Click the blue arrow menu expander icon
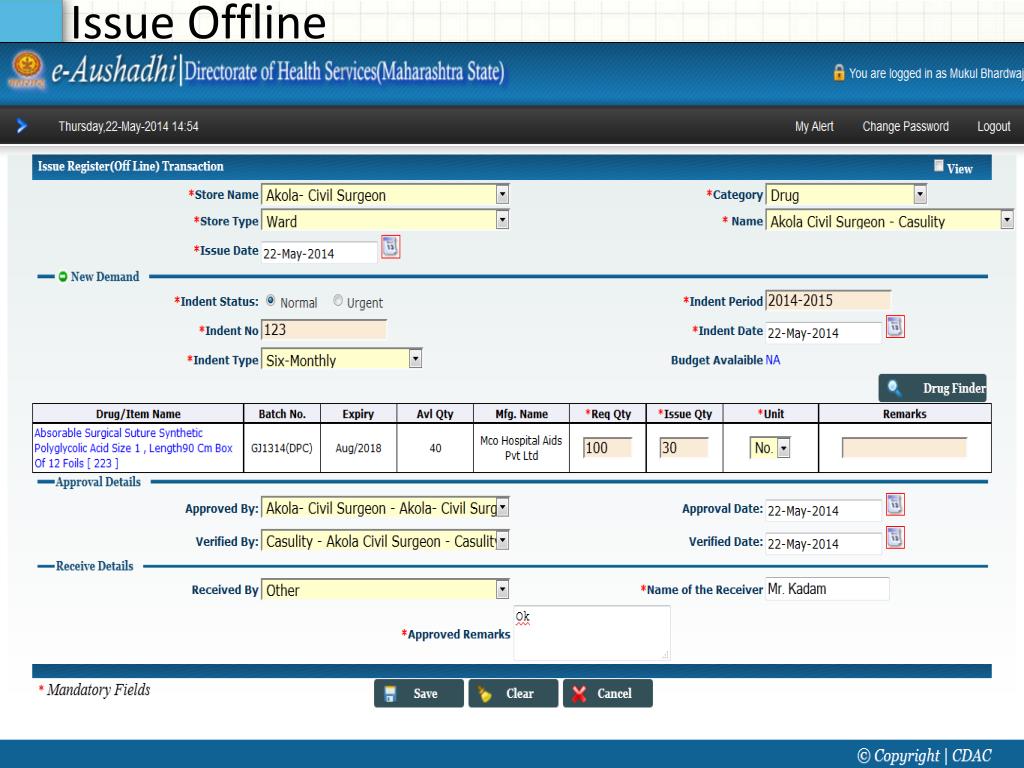 coord(22,125)
